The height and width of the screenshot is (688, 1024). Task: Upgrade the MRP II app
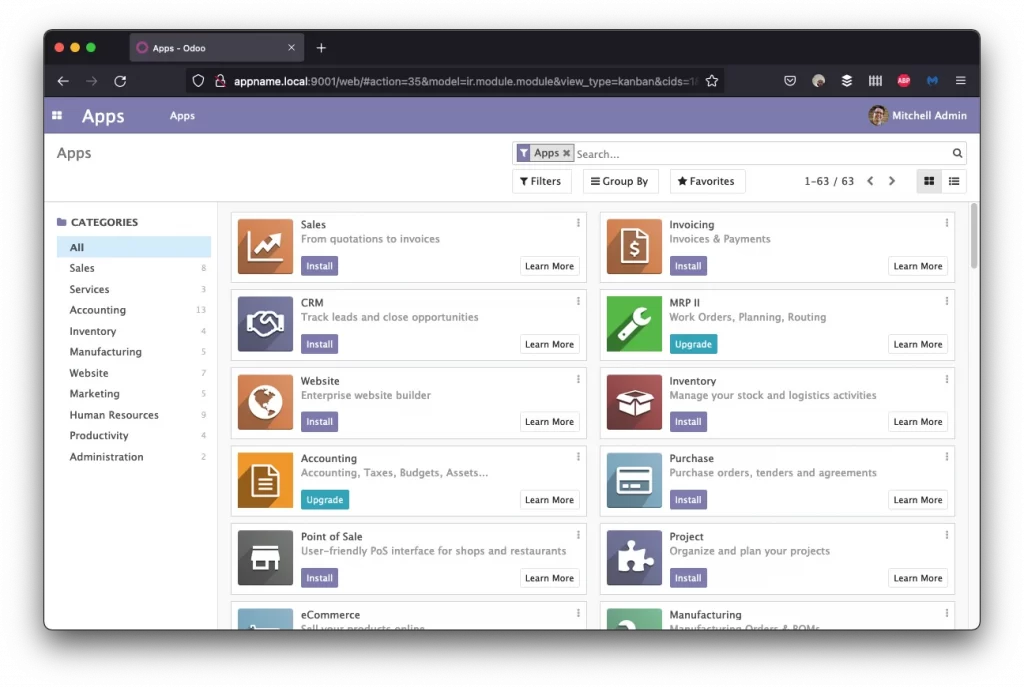[x=693, y=344]
